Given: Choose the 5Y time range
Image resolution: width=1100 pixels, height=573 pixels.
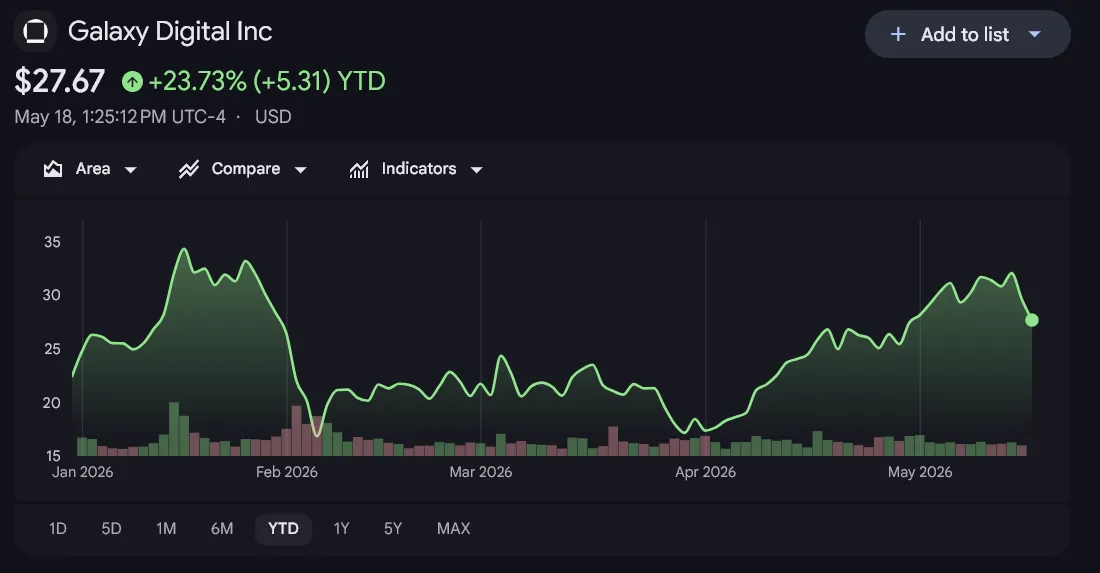Looking at the screenshot, I should point(393,528).
